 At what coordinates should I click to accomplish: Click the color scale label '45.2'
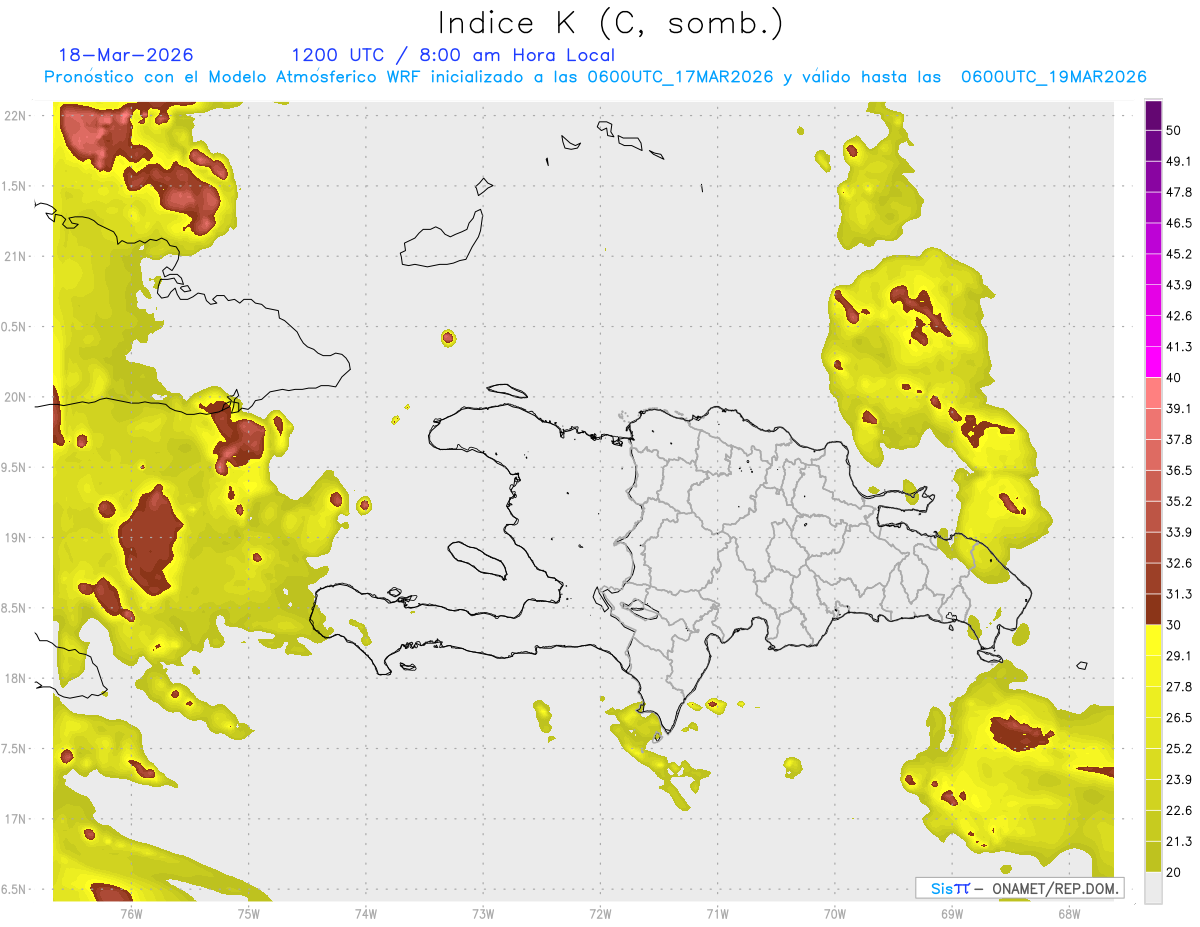[x=1180, y=254]
